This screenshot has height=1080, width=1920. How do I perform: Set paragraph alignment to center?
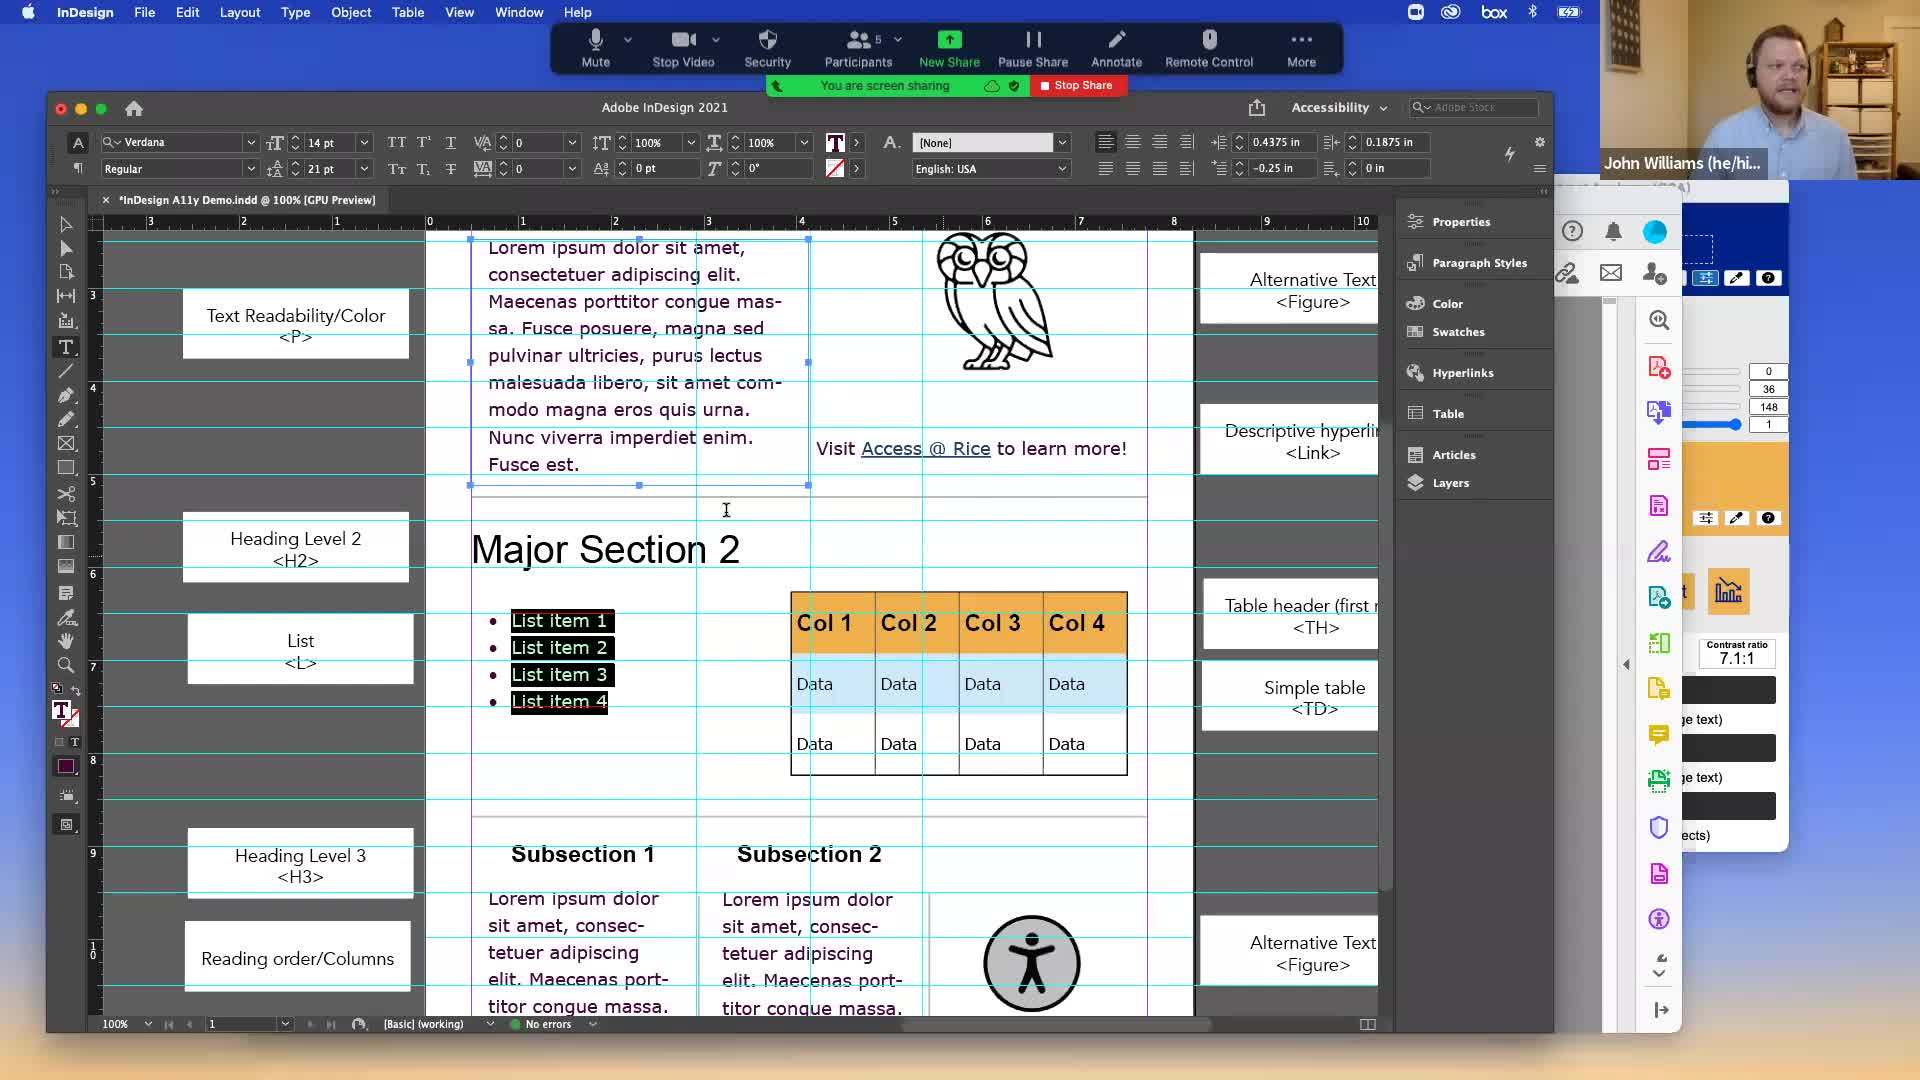(1132, 142)
